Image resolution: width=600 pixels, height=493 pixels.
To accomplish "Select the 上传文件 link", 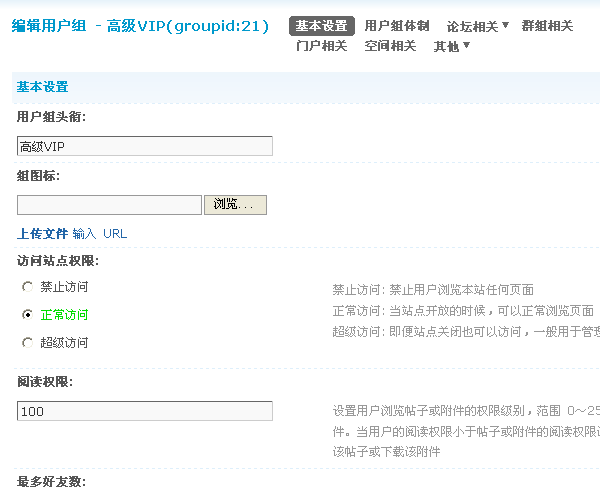I will 42,234.
